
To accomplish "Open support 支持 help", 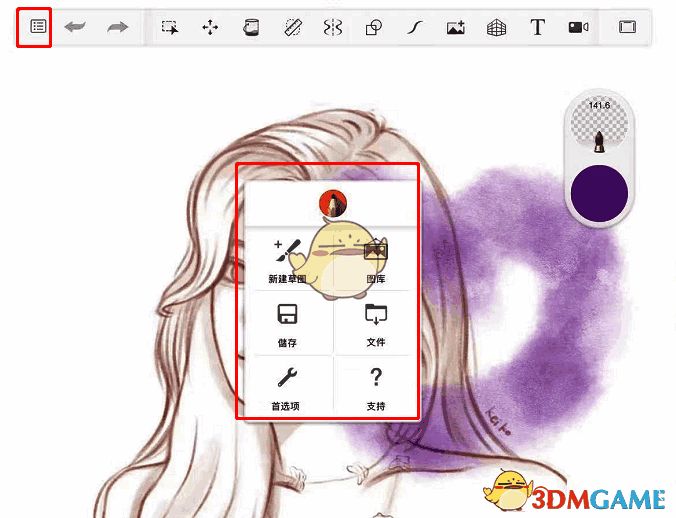I will [376, 389].
